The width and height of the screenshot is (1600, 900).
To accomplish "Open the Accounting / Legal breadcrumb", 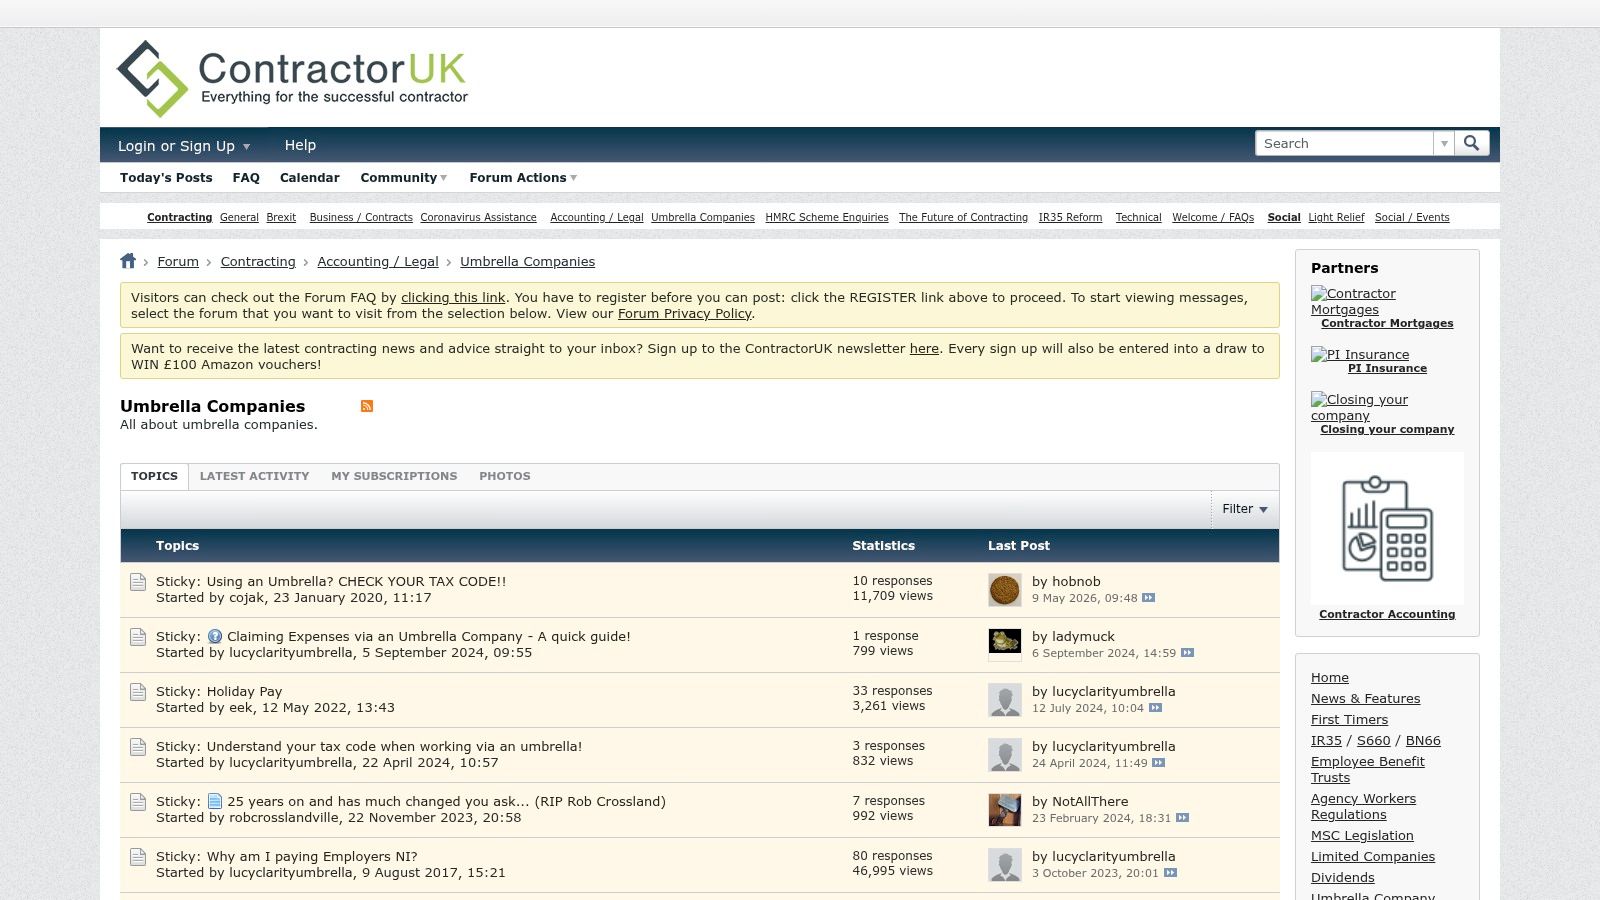I will coord(378,262).
